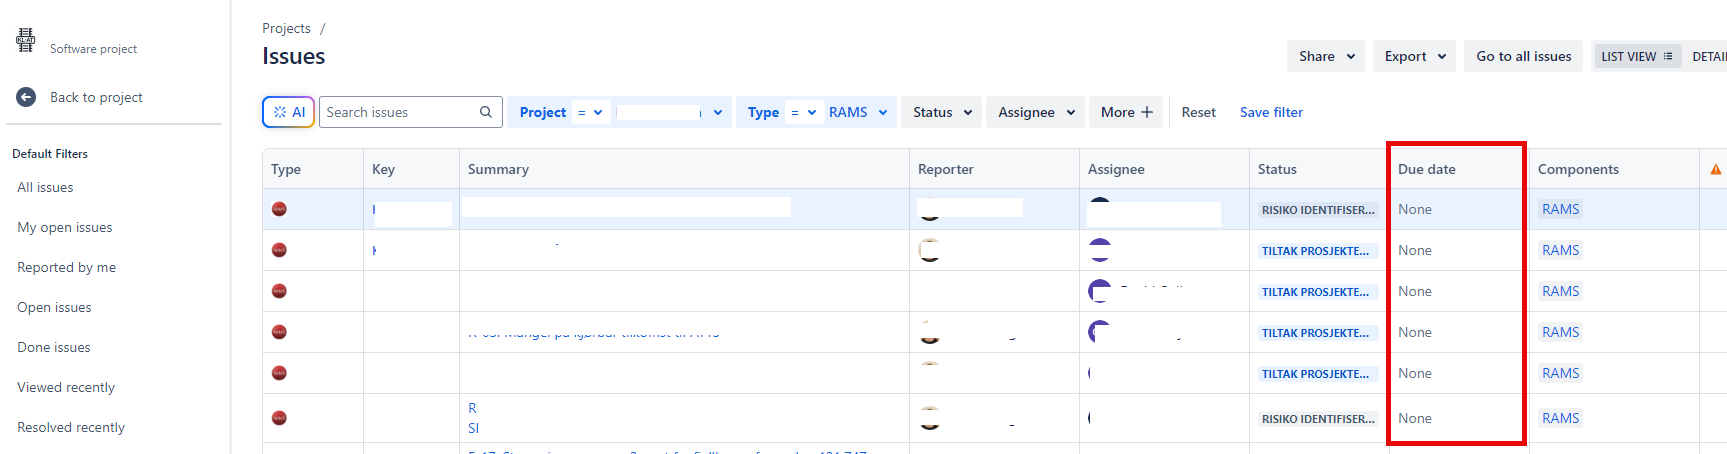The height and width of the screenshot is (454, 1727).
Task: Click the issue type icon in the RISIKO IDENTIFISER first row
Action: [279, 209]
